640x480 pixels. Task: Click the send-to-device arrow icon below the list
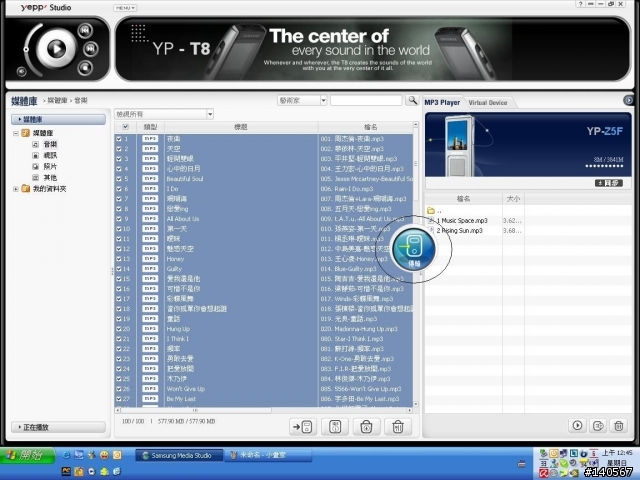303,427
